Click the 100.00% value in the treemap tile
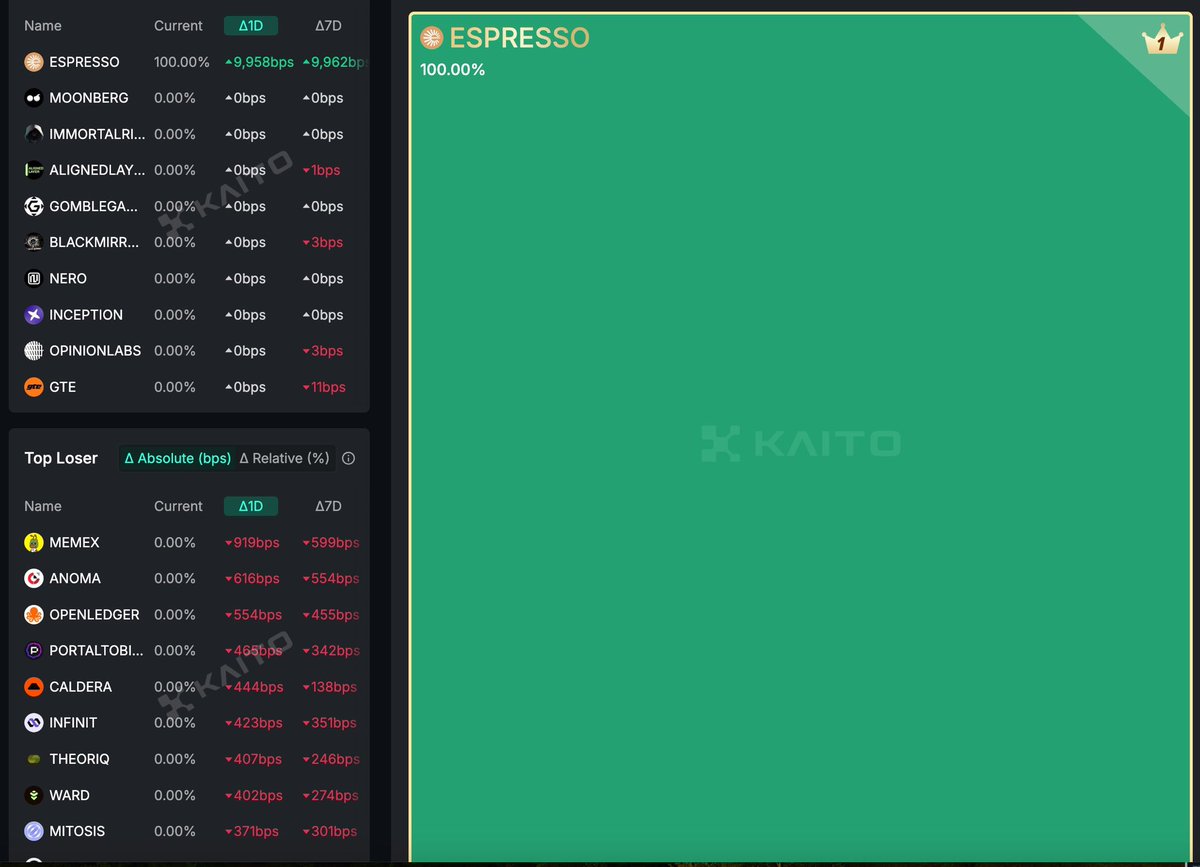Viewport: 1200px width, 867px height. (452, 70)
